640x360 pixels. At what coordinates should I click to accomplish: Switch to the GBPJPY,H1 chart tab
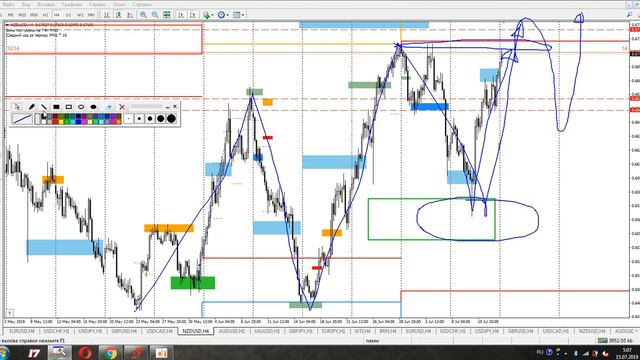301,331
